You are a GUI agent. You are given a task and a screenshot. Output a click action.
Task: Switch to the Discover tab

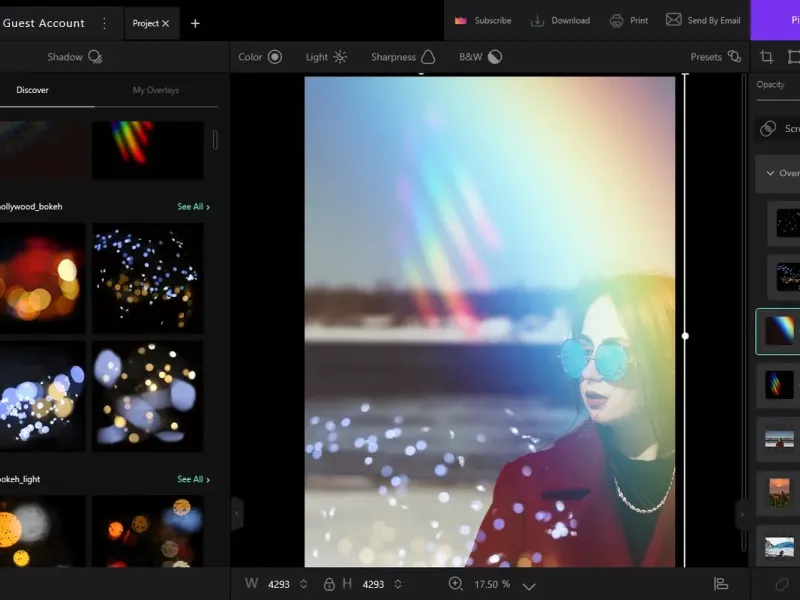click(x=32, y=91)
